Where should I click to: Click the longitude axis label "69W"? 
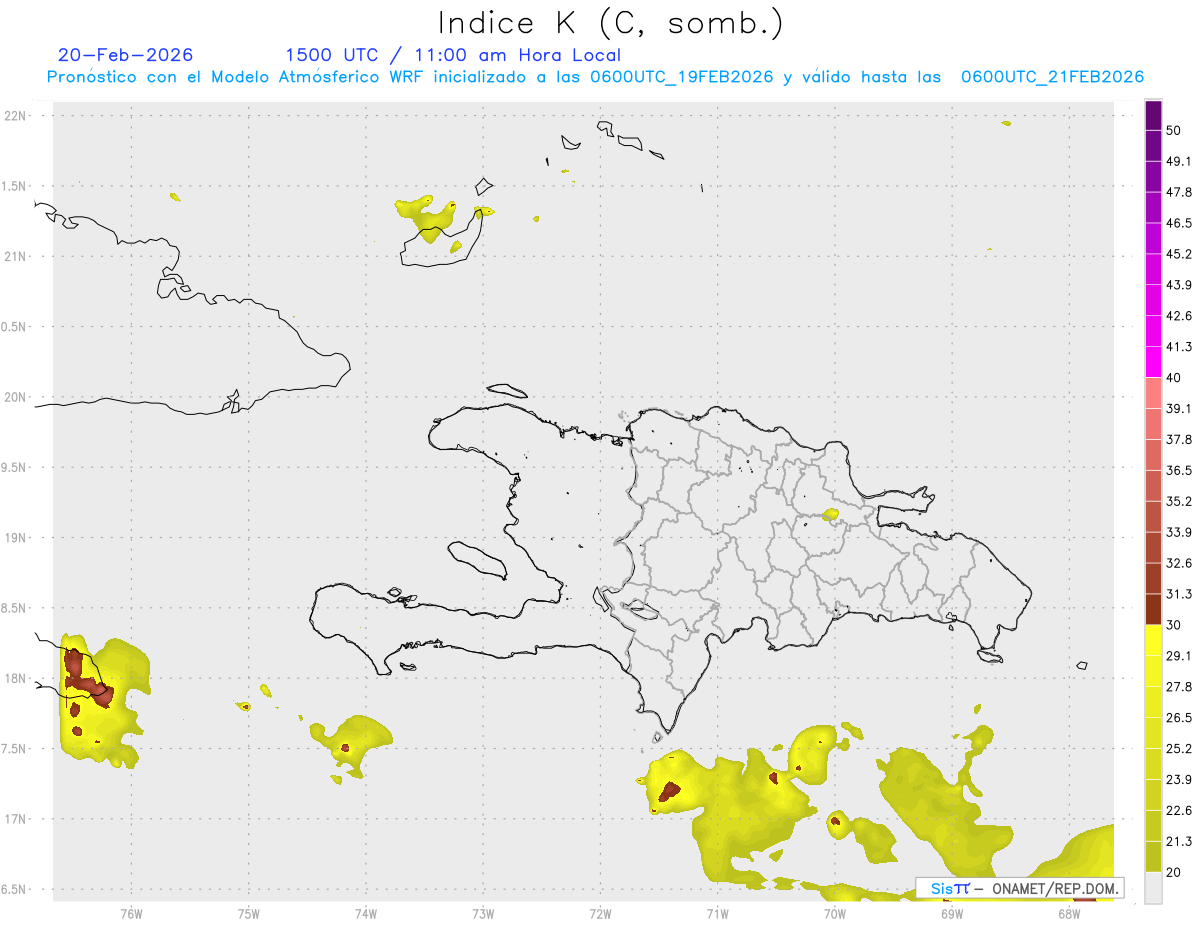(x=952, y=913)
